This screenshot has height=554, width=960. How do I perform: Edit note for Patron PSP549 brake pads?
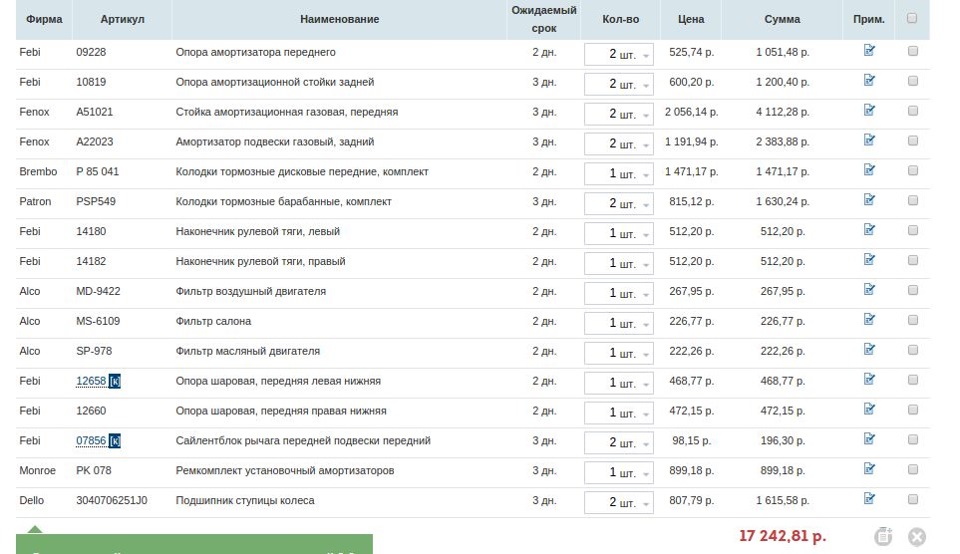tap(869, 200)
